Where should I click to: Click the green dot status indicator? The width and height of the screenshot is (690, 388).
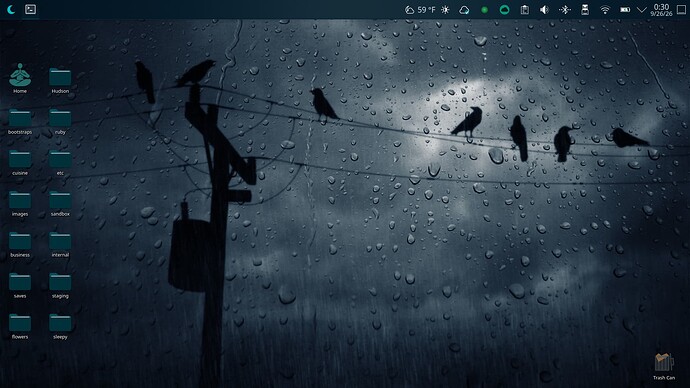pos(484,10)
